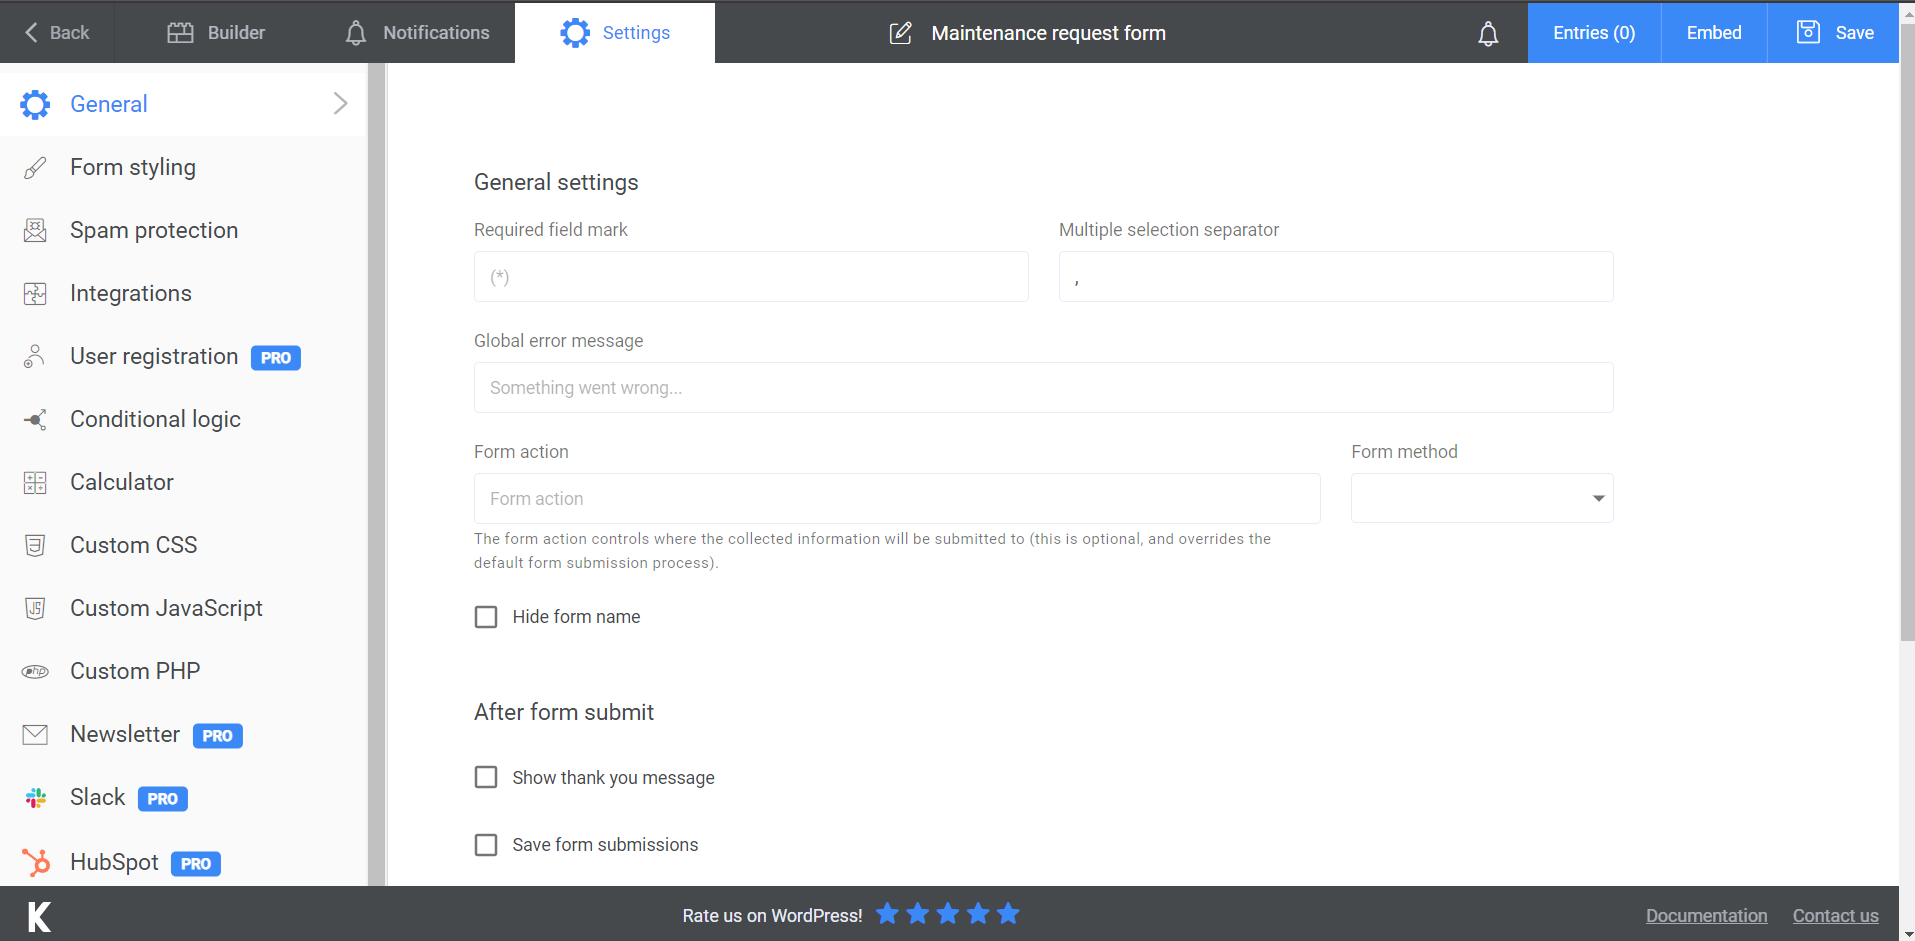Open the Calculator settings icon
Viewport: 1915px width, 941px height.
35,482
